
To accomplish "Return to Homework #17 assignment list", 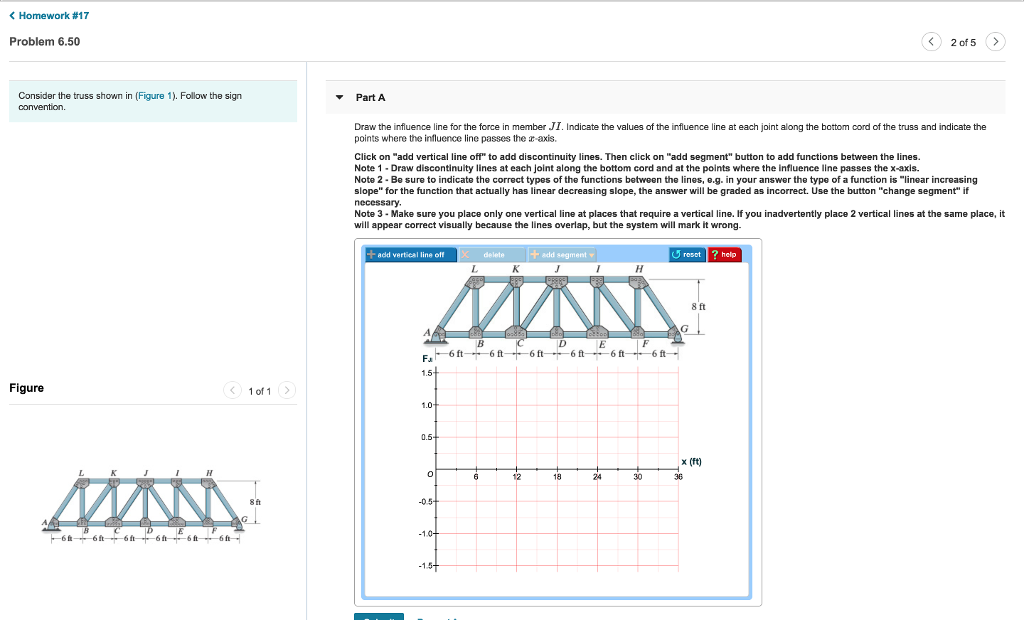I will pyautogui.click(x=52, y=15).
